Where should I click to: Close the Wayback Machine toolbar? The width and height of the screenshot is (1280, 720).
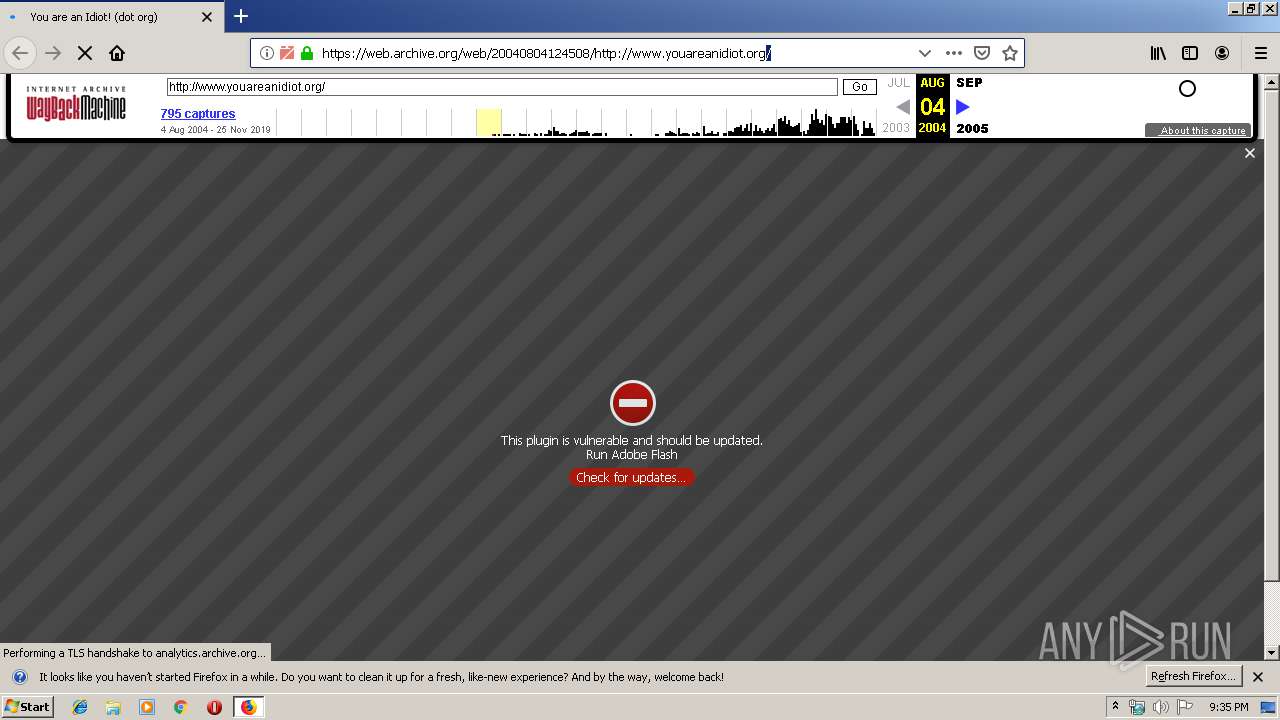[1249, 153]
